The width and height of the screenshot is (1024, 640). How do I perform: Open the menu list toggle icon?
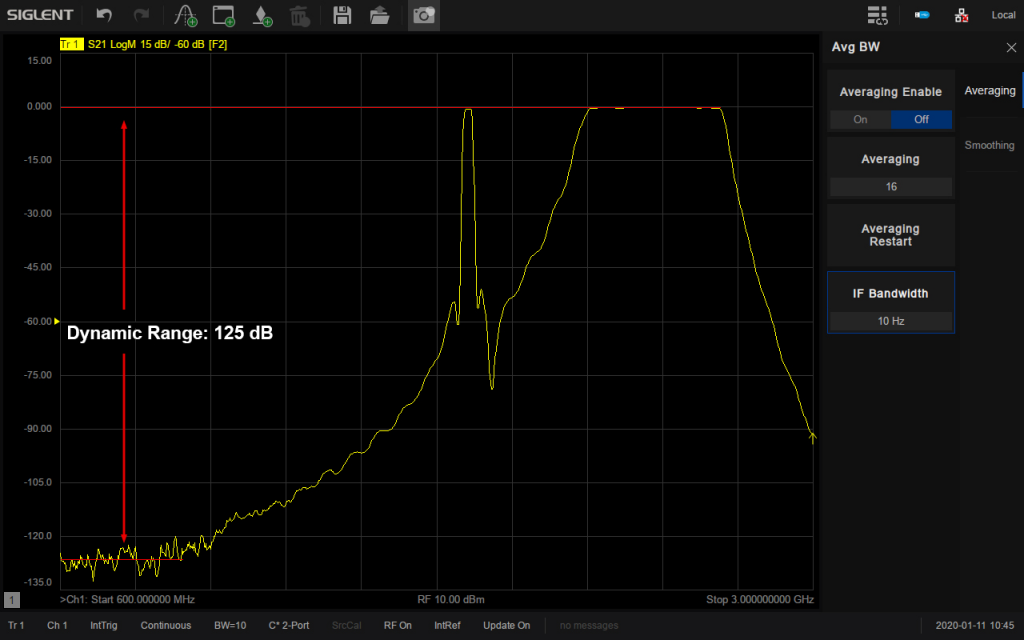tap(878, 15)
